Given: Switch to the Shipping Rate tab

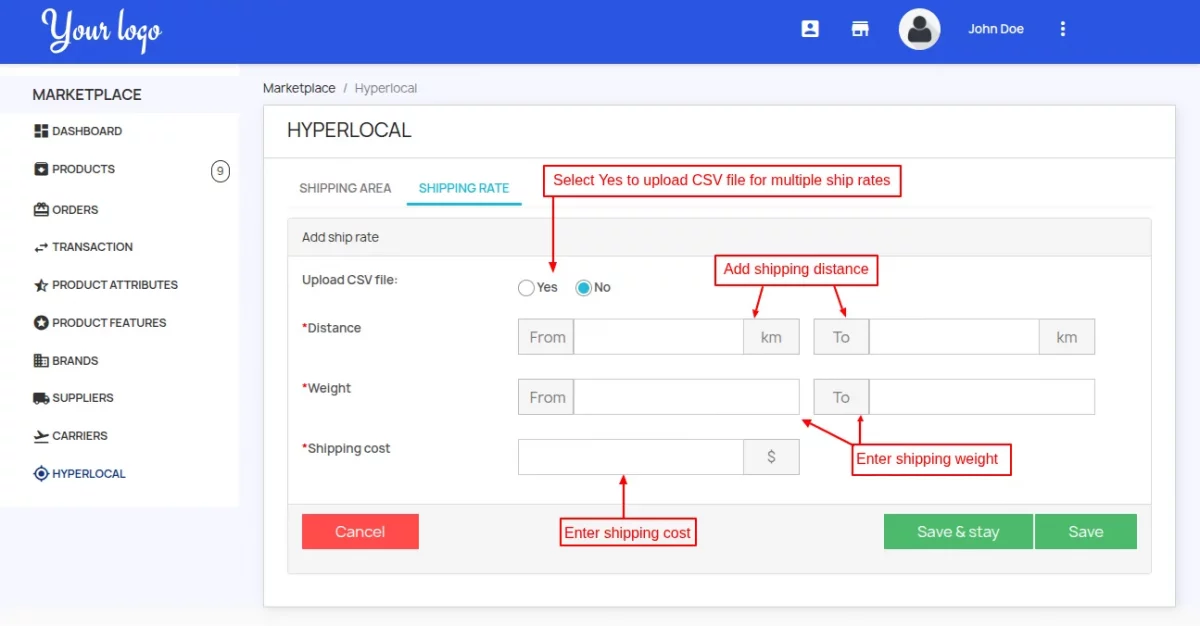Looking at the screenshot, I should tap(464, 188).
